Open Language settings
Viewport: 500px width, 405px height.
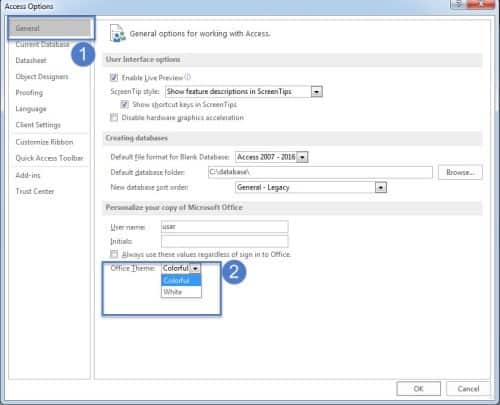[31, 109]
